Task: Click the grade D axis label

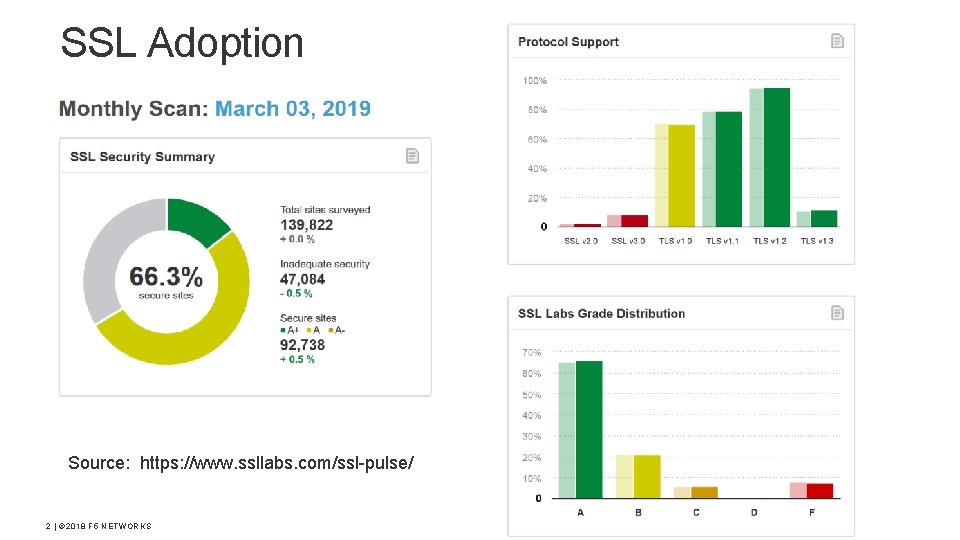Action: pyautogui.click(x=754, y=512)
